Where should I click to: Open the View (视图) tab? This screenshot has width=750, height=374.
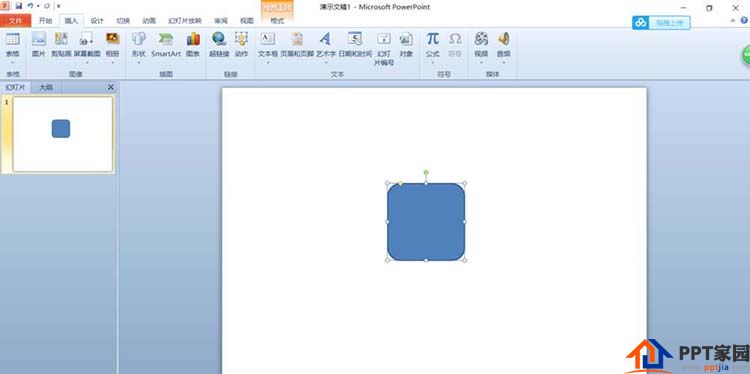tap(247, 21)
